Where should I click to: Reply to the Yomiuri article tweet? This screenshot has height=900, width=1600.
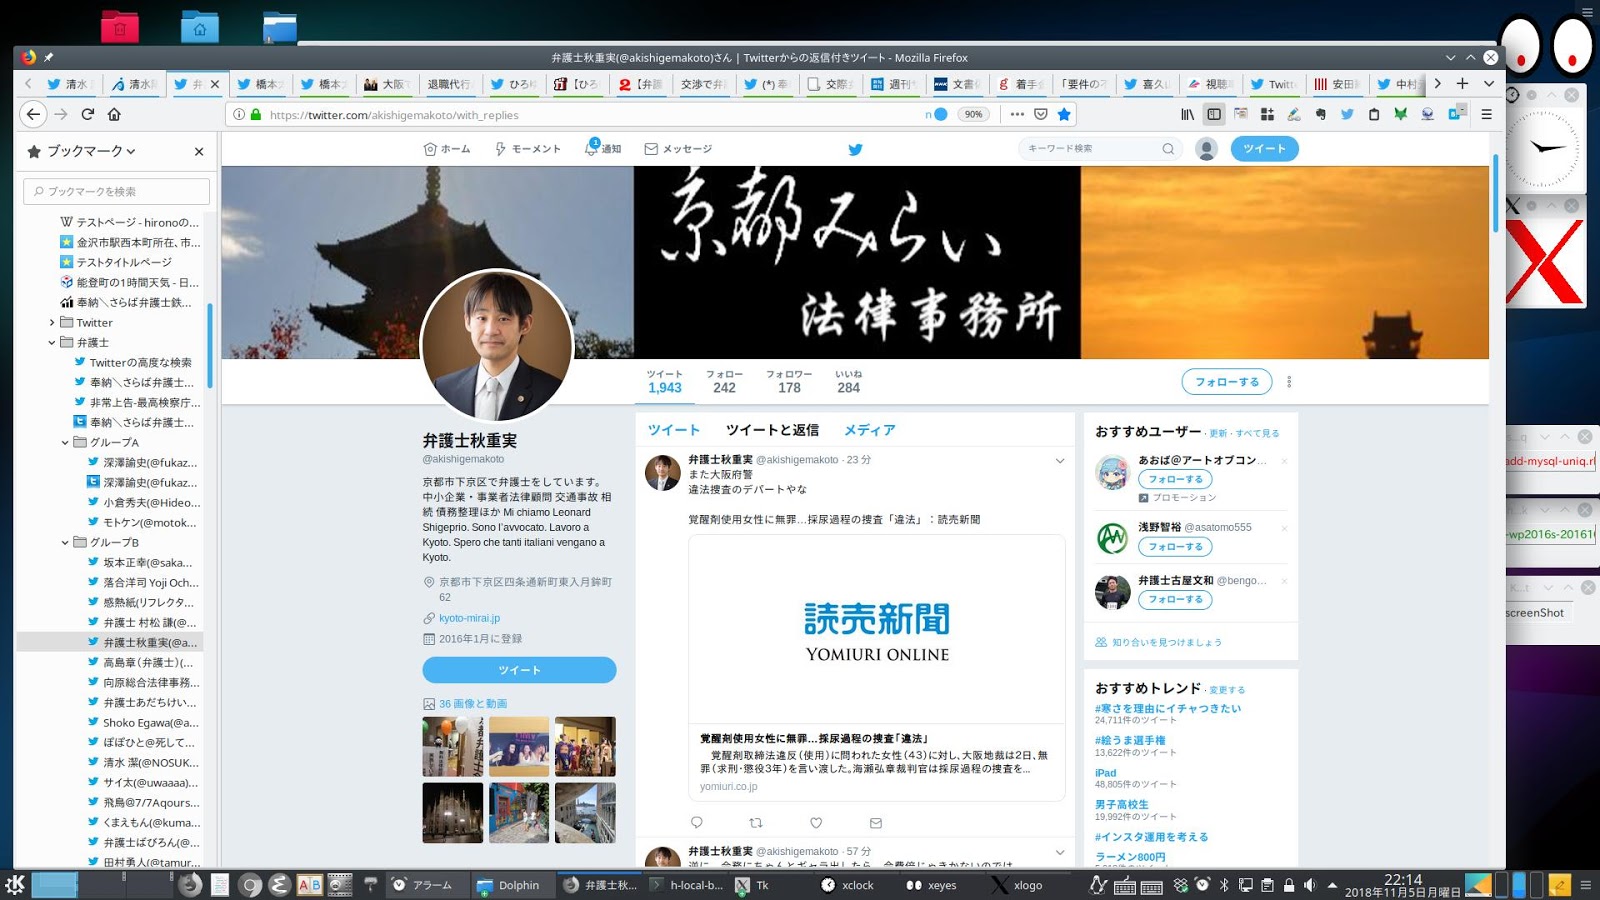pyautogui.click(x=697, y=823)
